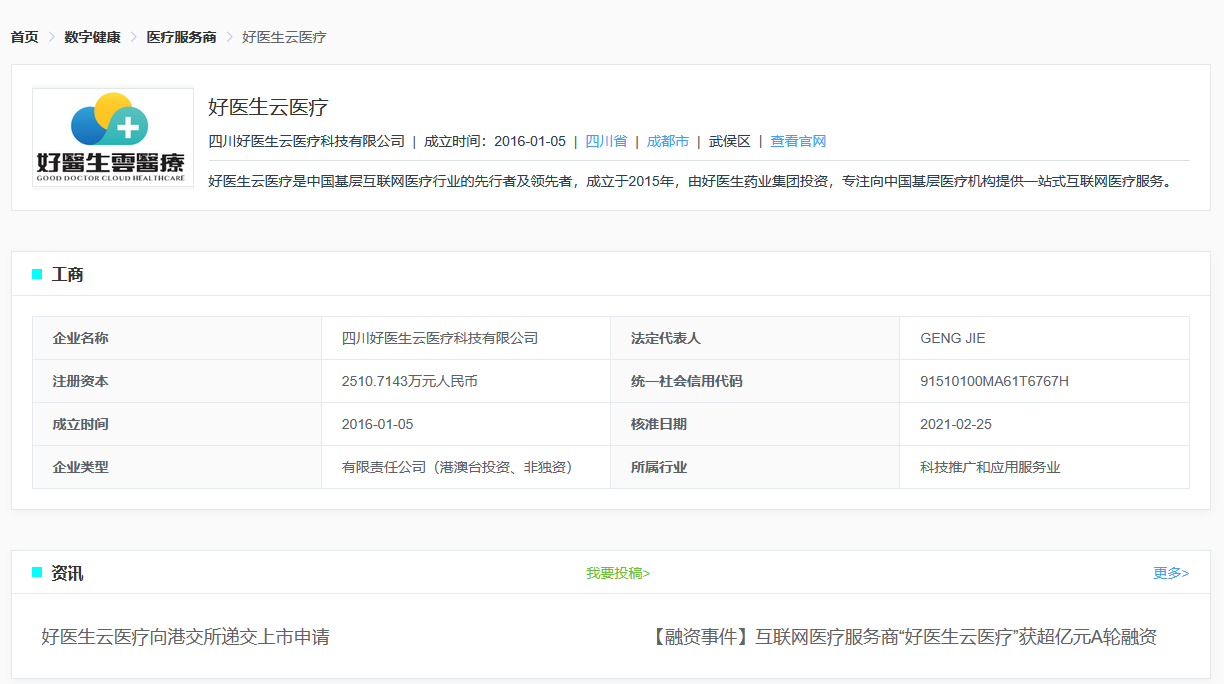The height and width of the screenshot is (684, 1224).
Task: Click legal representative value GENG JIE
Action: coord(952,338)
